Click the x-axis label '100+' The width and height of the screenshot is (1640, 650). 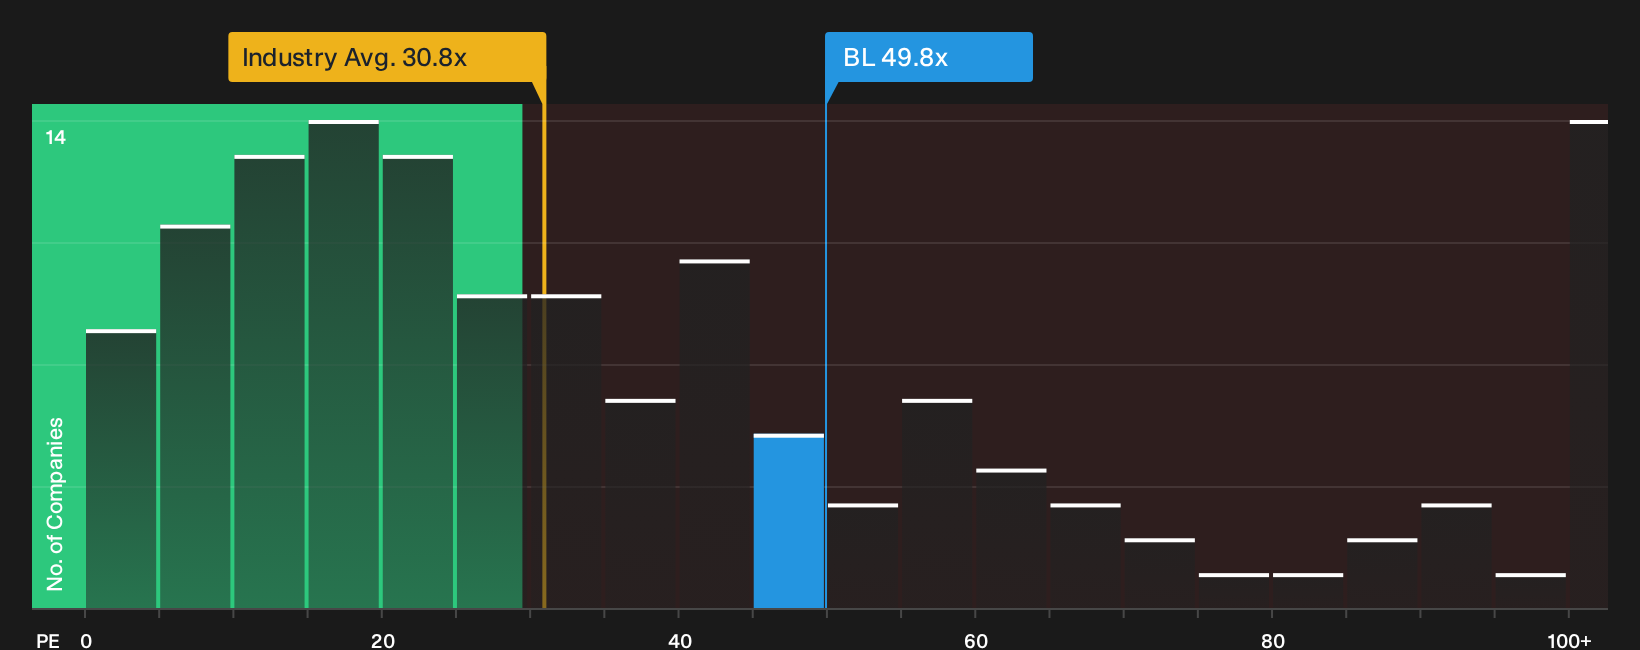pyautogui.click(x=1569, y=640)
